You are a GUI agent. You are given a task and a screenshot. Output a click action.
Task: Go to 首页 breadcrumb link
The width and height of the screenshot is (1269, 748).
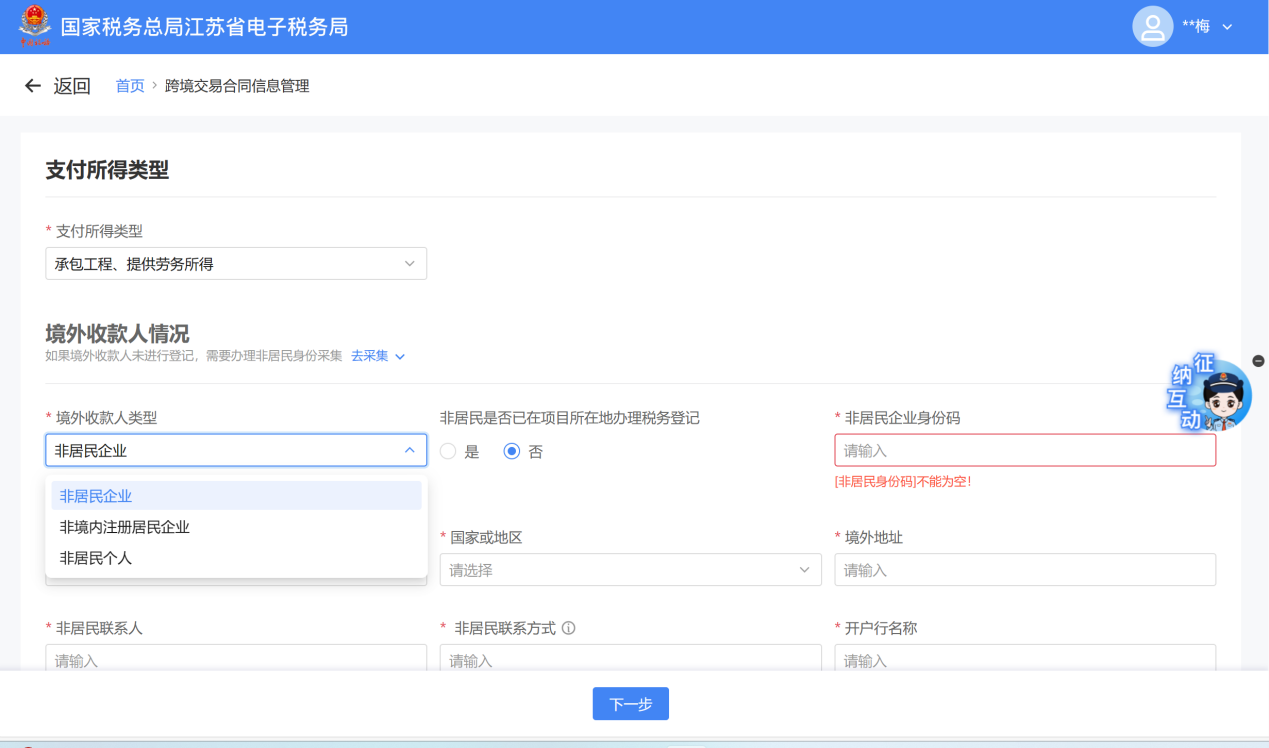click(130, 86)
